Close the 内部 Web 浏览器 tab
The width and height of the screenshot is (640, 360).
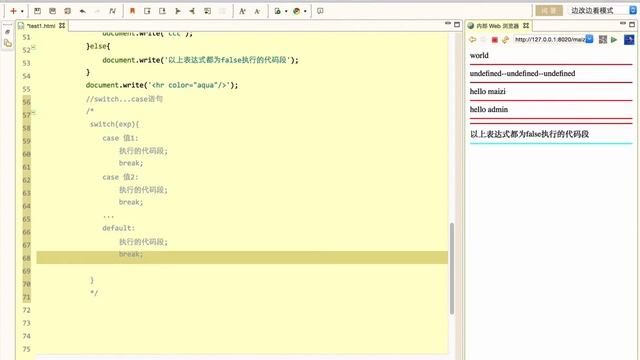point(526,25)
